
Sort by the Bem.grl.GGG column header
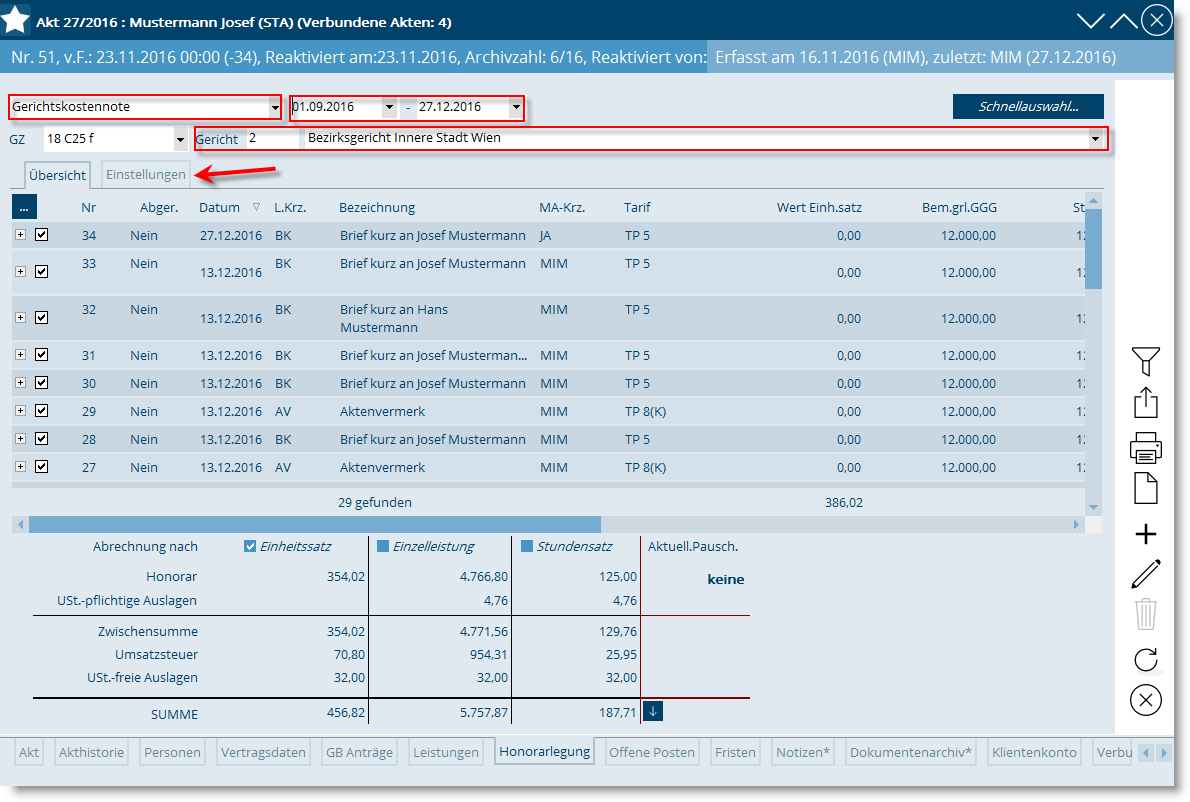(959, 207)
